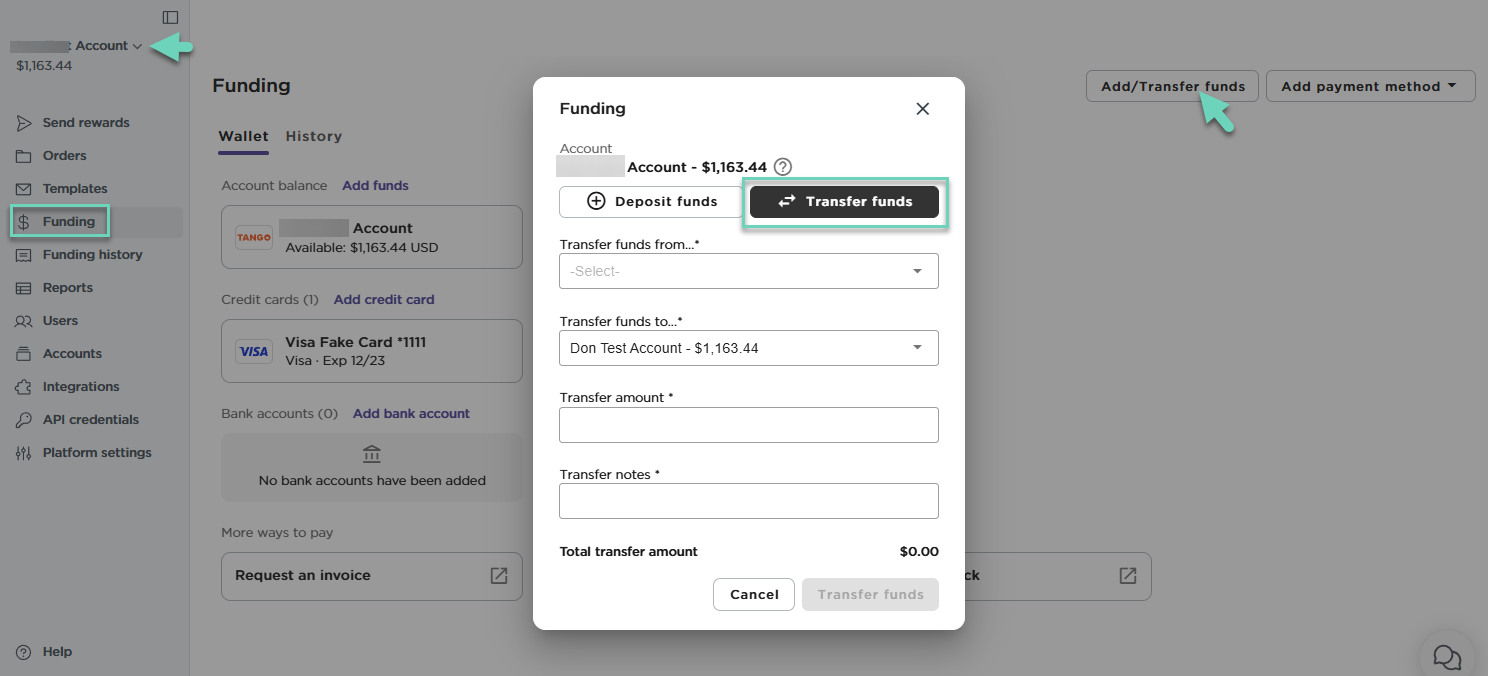
Task: Click into the Transfer amount field
Action: pos(748,425)
